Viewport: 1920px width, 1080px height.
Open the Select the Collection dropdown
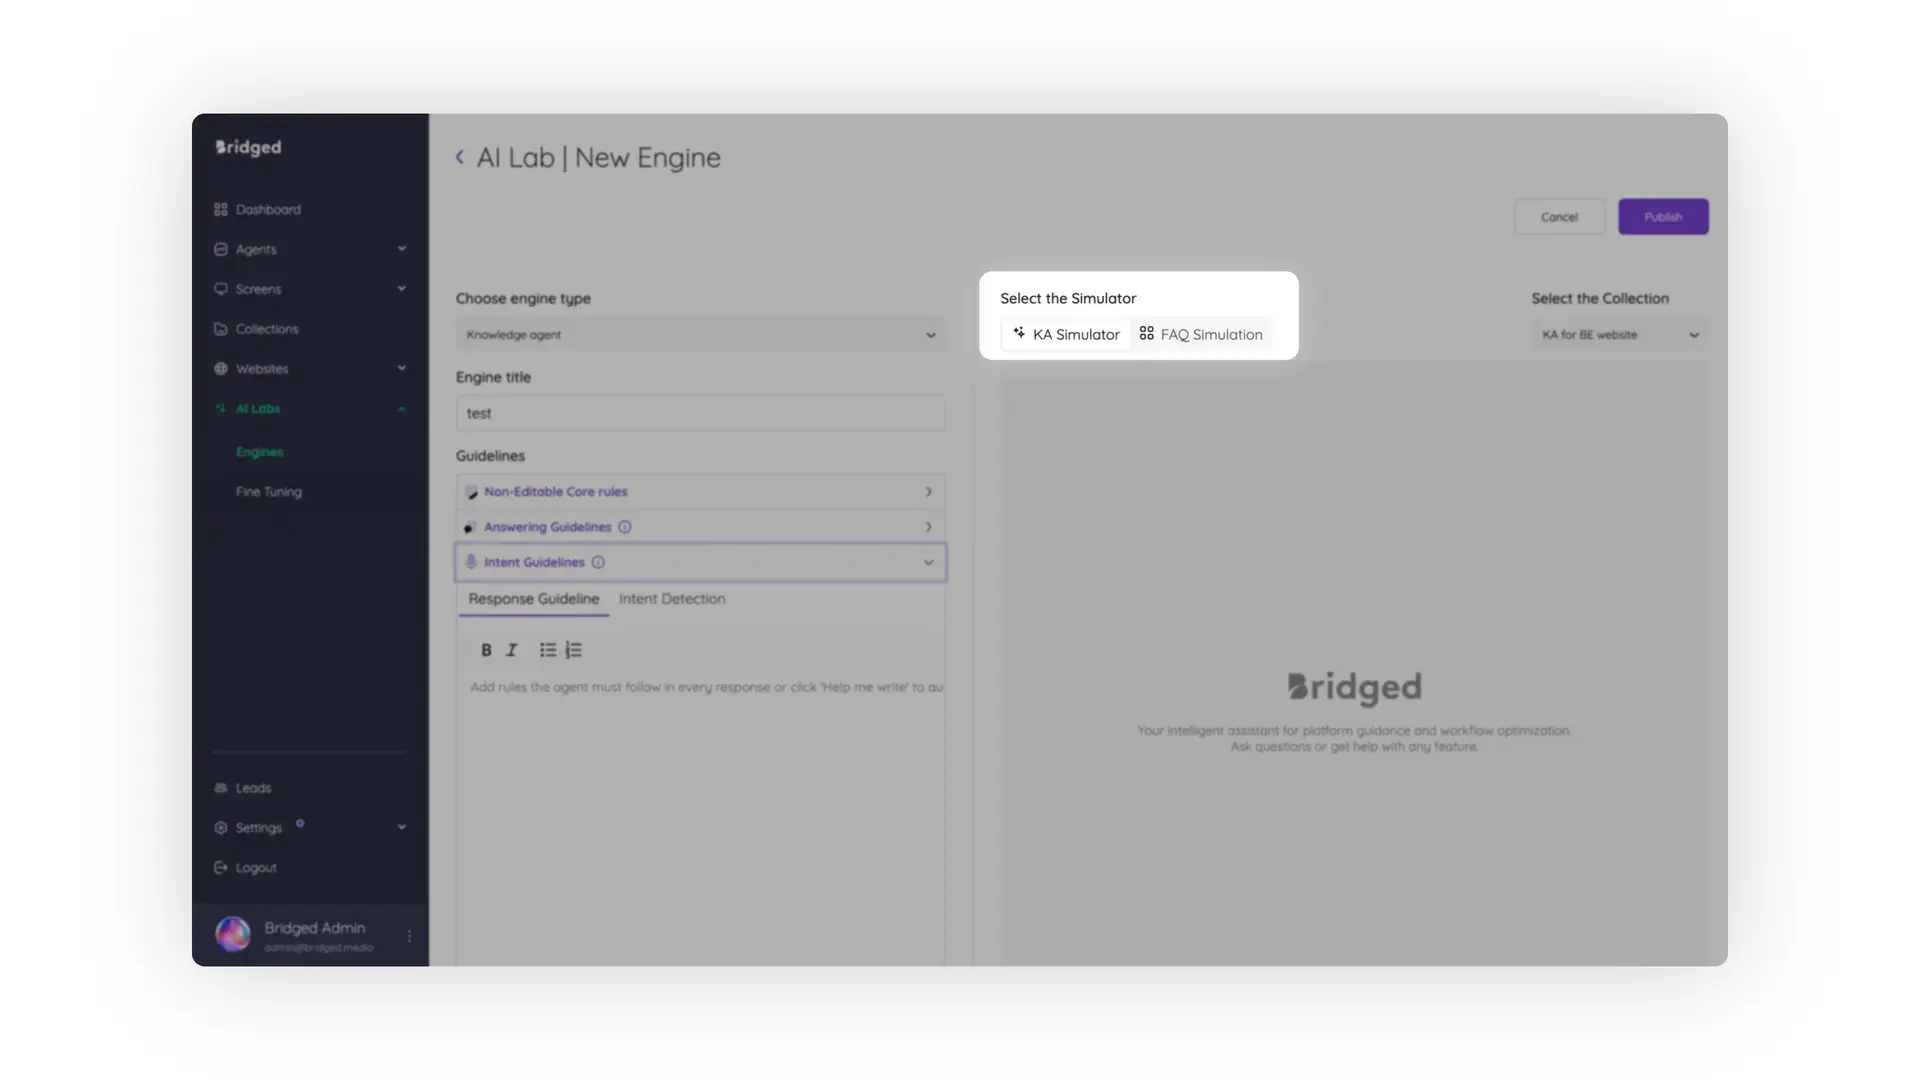(x=1618, y=335)
